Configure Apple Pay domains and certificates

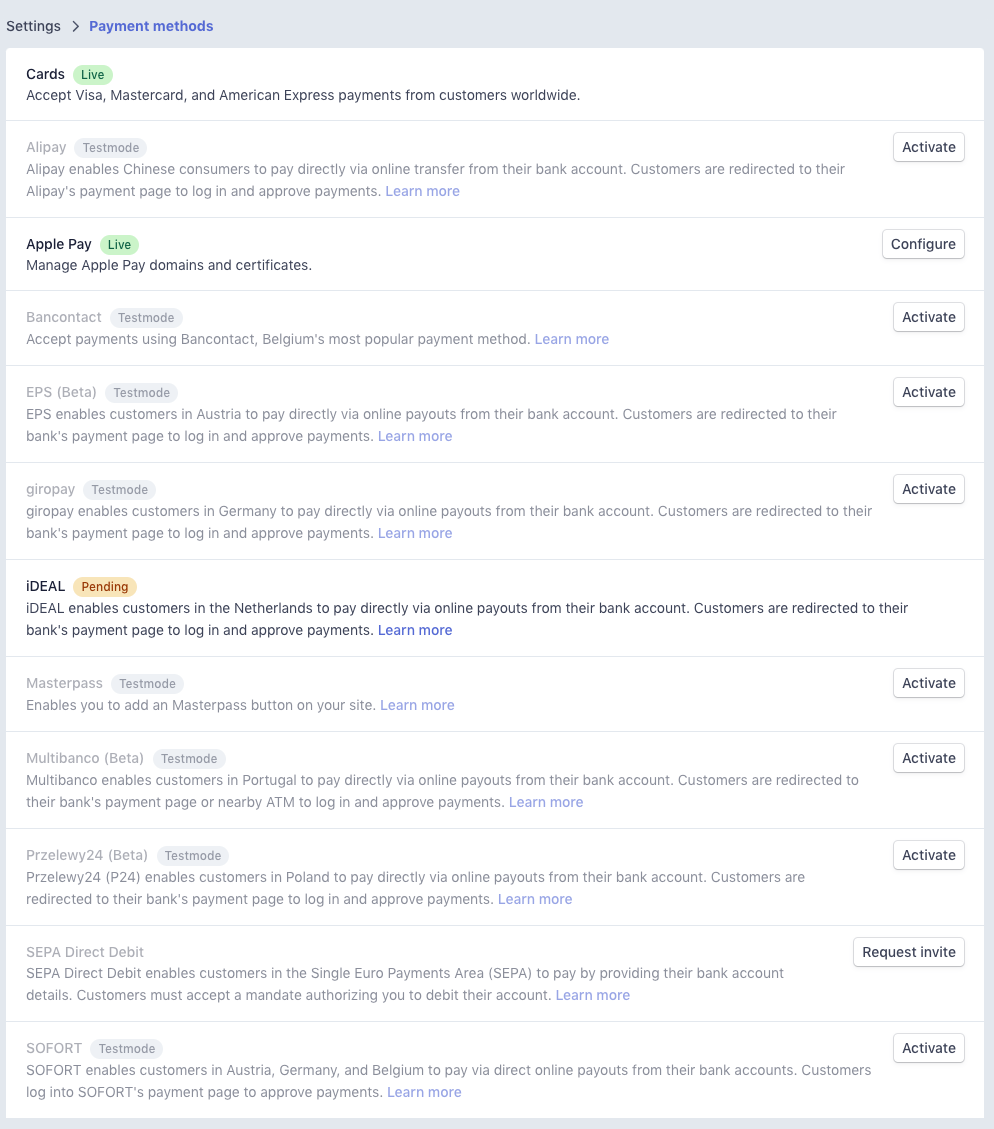[x=922, y=244]
